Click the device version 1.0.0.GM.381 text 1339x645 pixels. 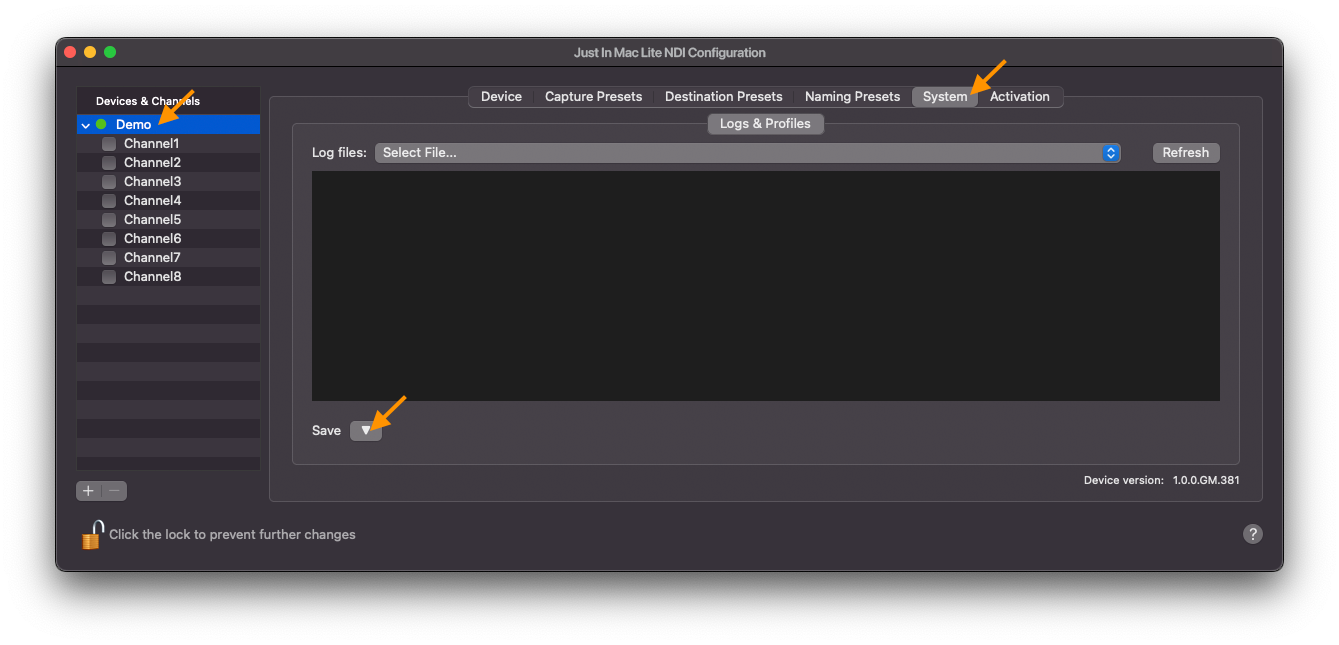coord(1206,481)
